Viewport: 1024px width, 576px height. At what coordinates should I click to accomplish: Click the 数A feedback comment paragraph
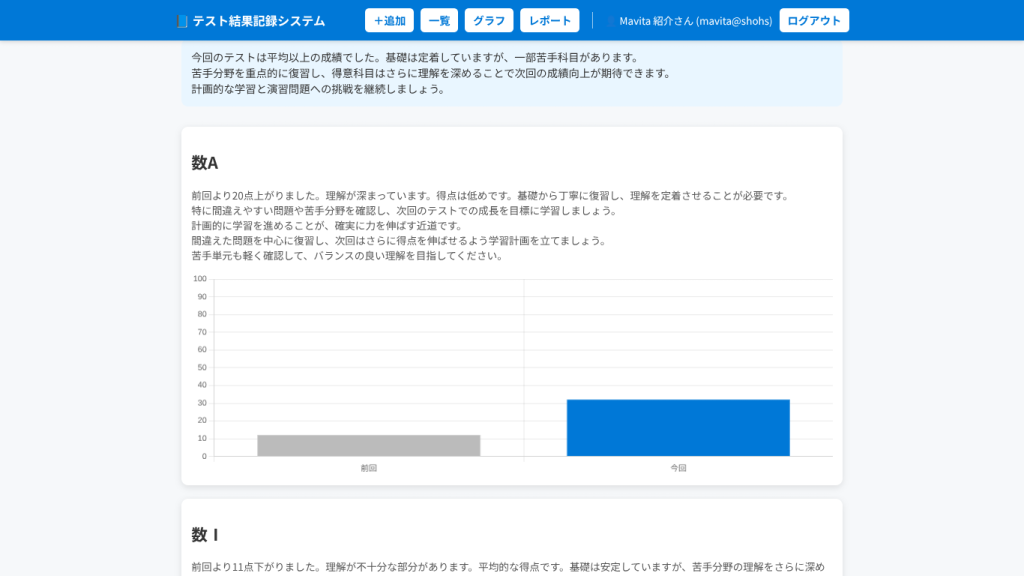point(490,225)
